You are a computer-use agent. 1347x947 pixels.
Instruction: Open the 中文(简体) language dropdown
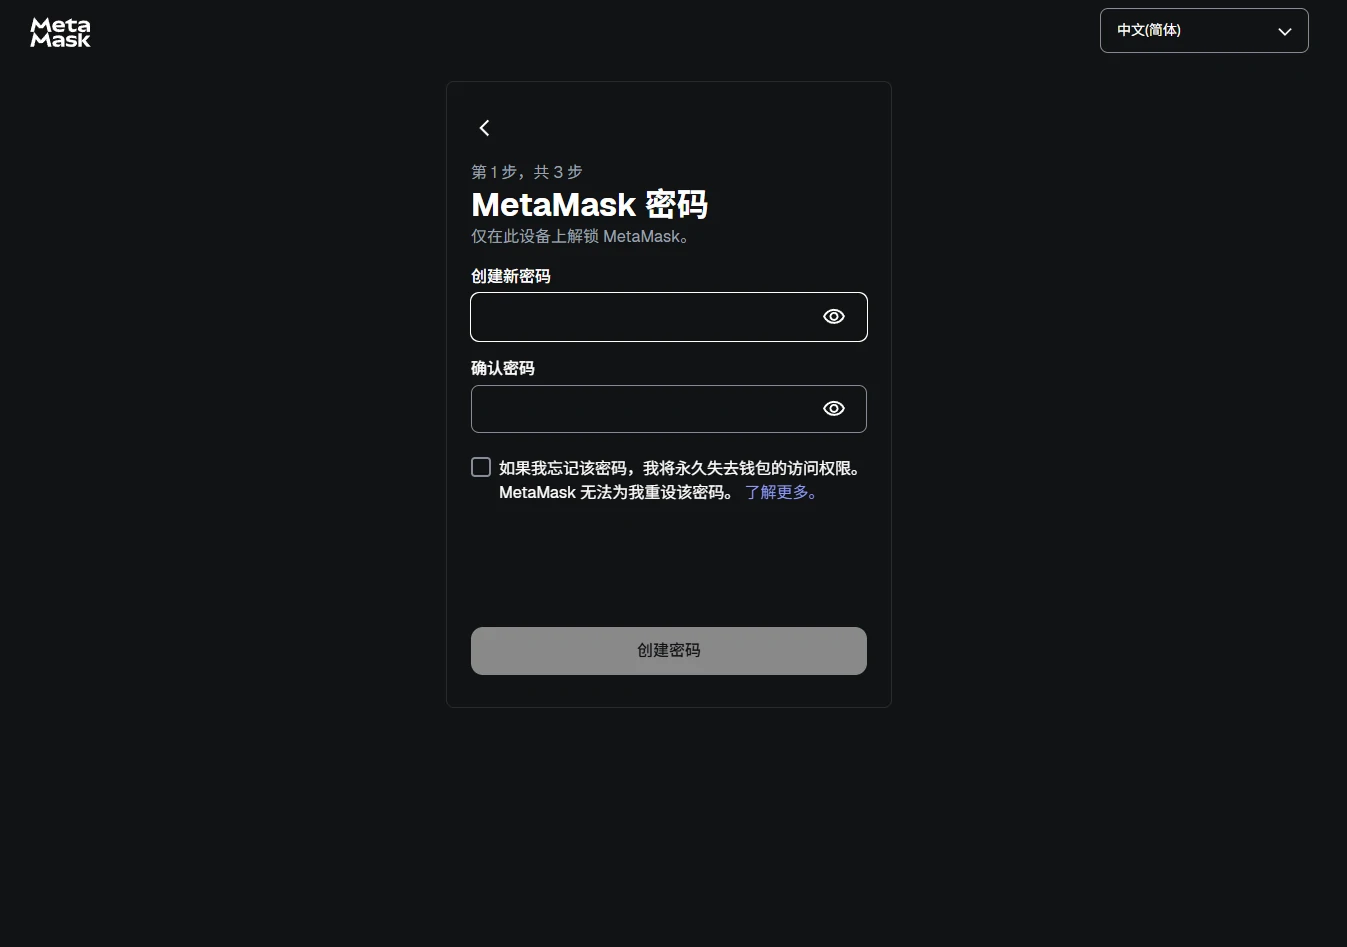point(1204,30)
